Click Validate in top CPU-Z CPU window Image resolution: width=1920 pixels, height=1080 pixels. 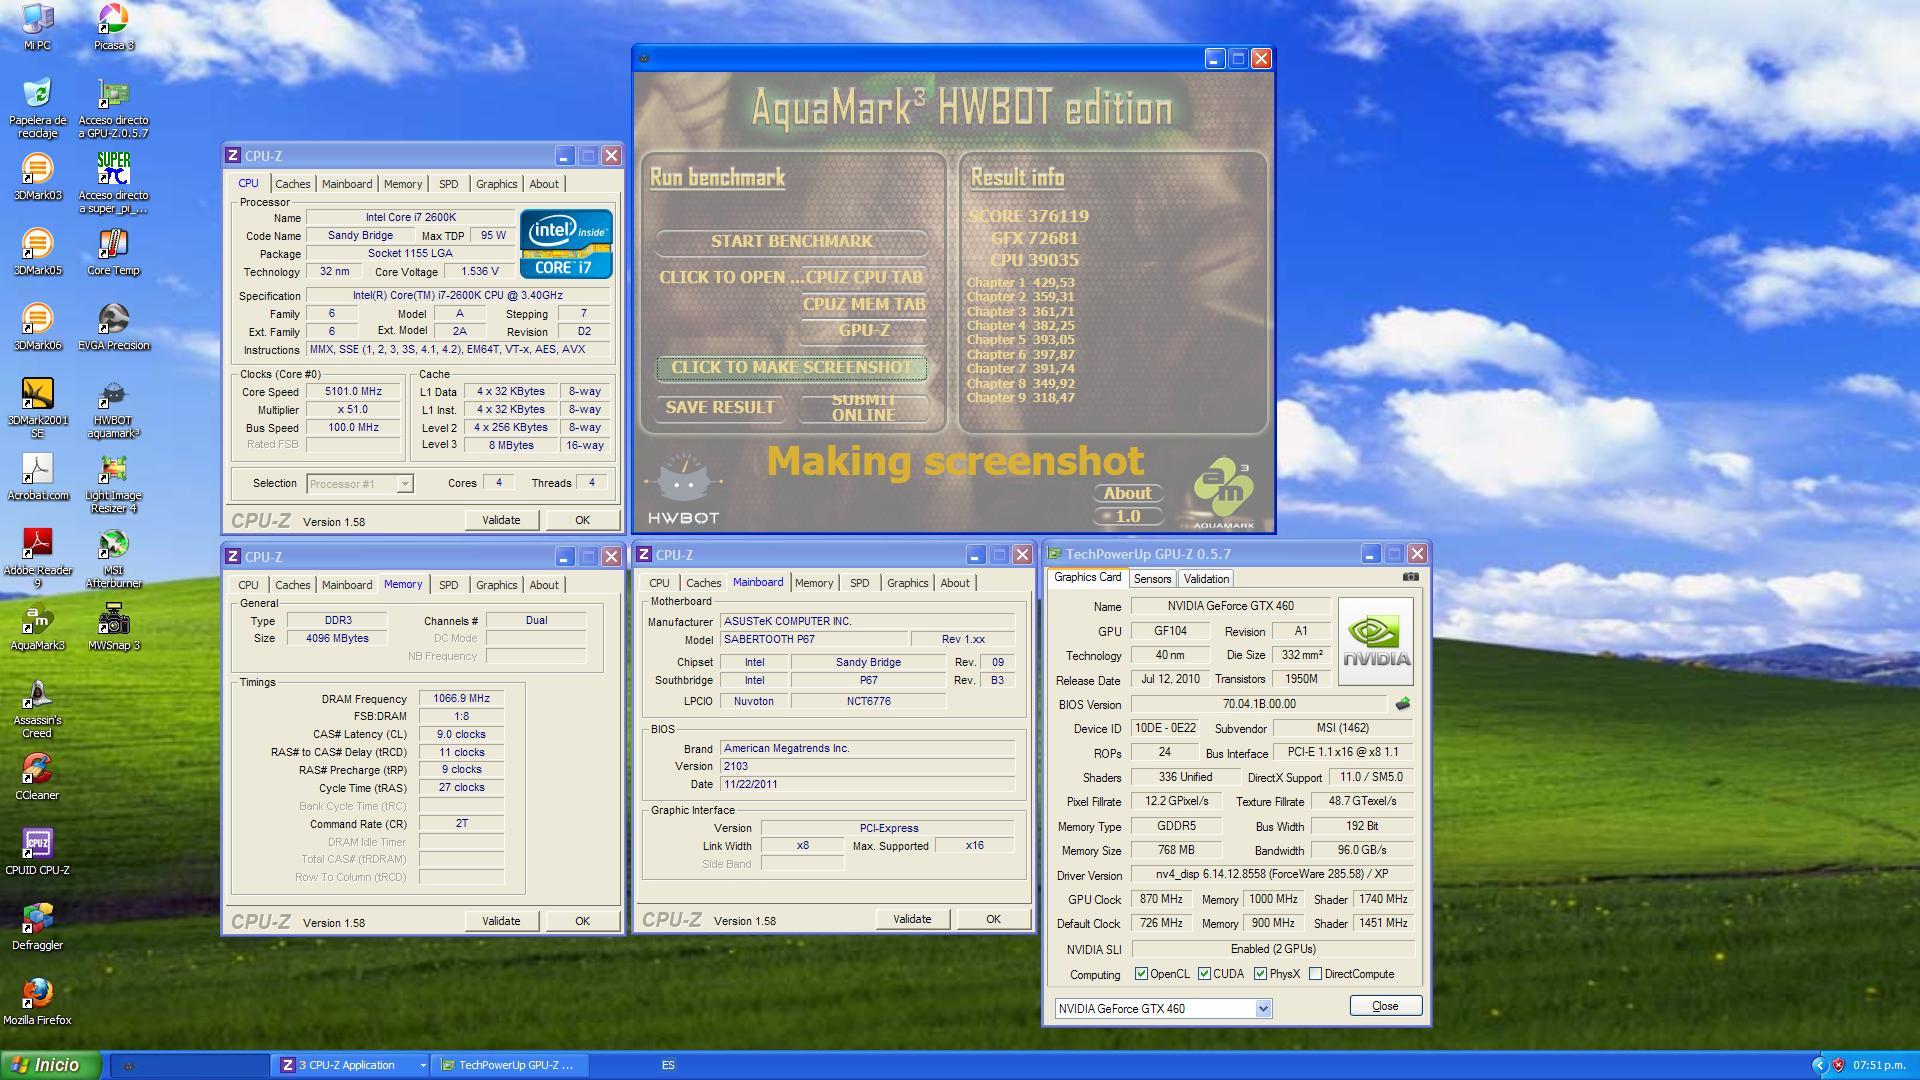pyautogui.click(x=501, y=520)
